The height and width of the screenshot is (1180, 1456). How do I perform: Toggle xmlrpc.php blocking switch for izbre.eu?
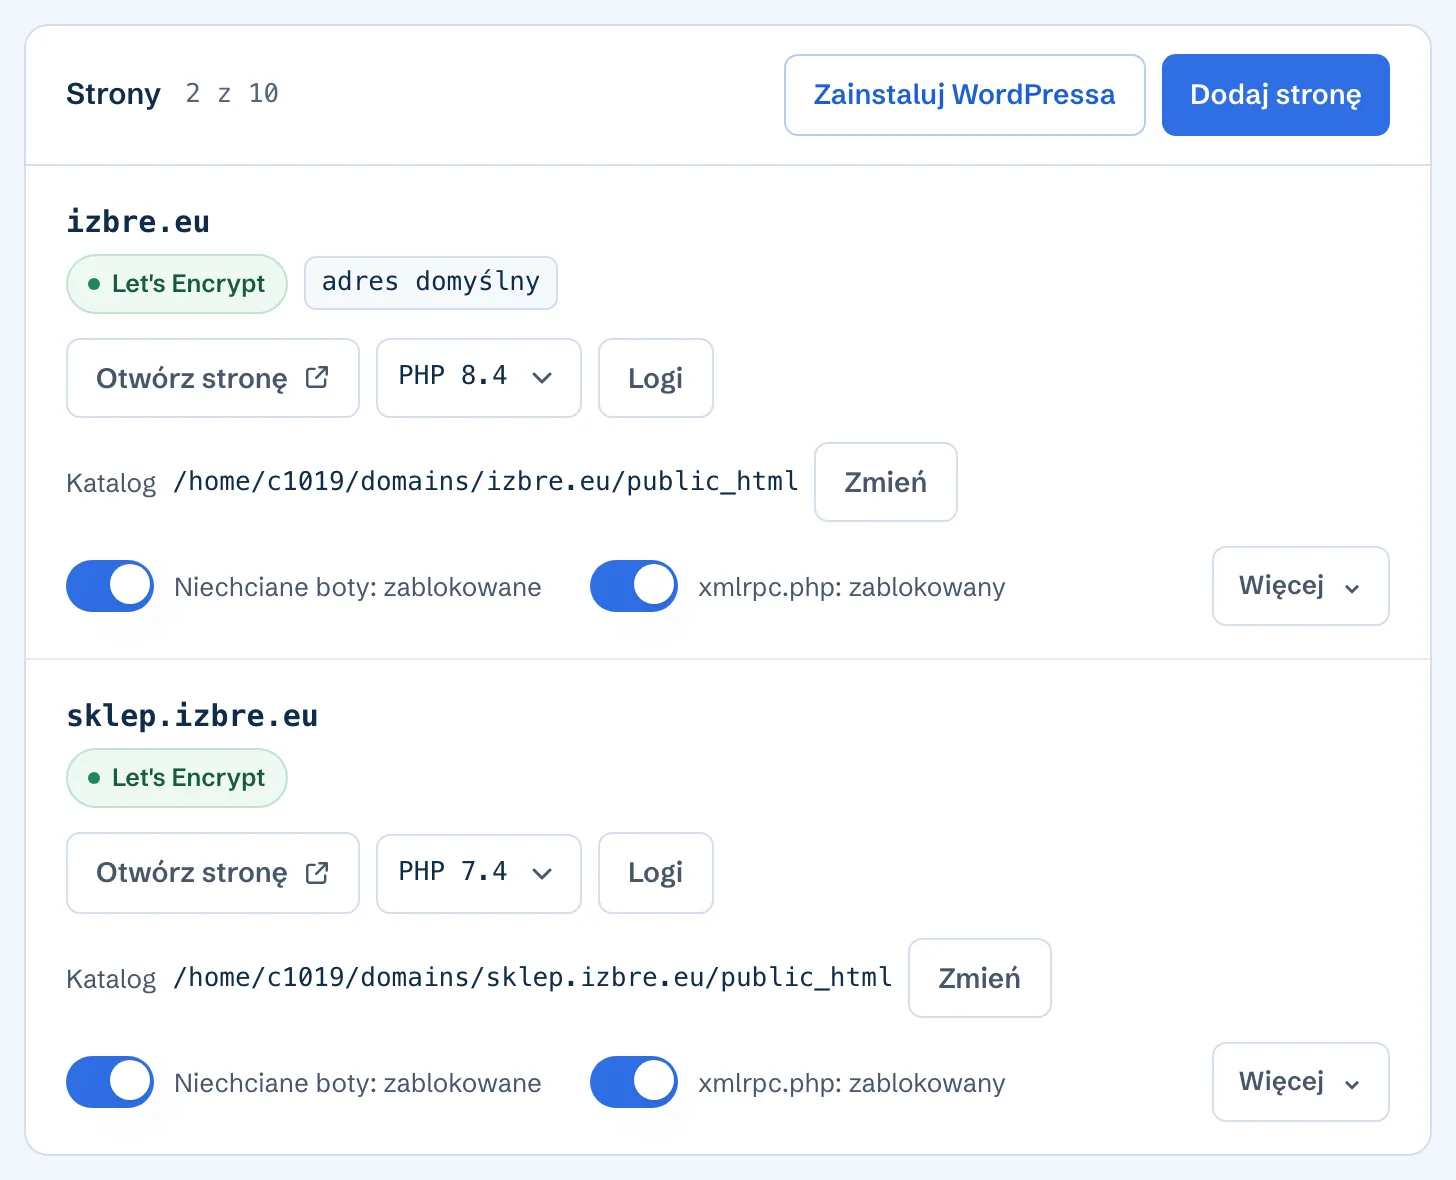tap(634, 586)
